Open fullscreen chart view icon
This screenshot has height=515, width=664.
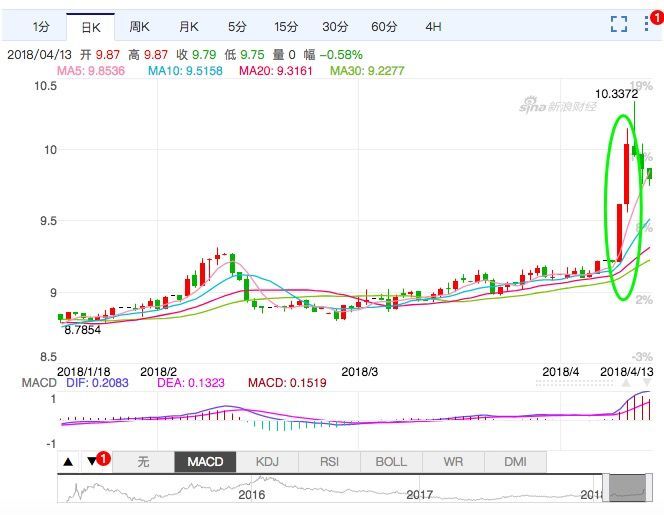619,25
